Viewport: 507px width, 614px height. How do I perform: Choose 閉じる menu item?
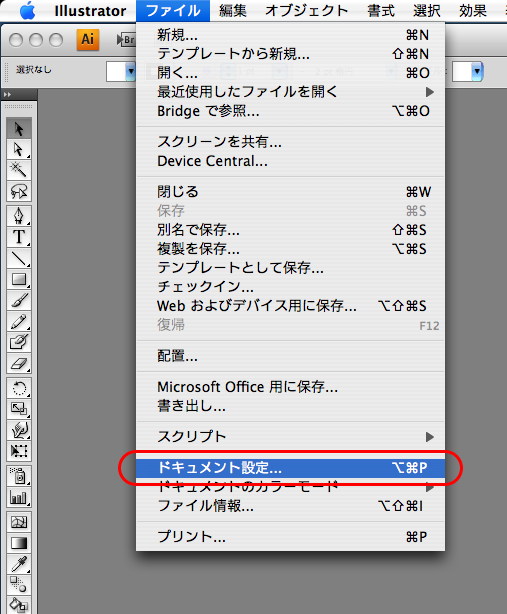pyautogui.click(x=290, y=191)
